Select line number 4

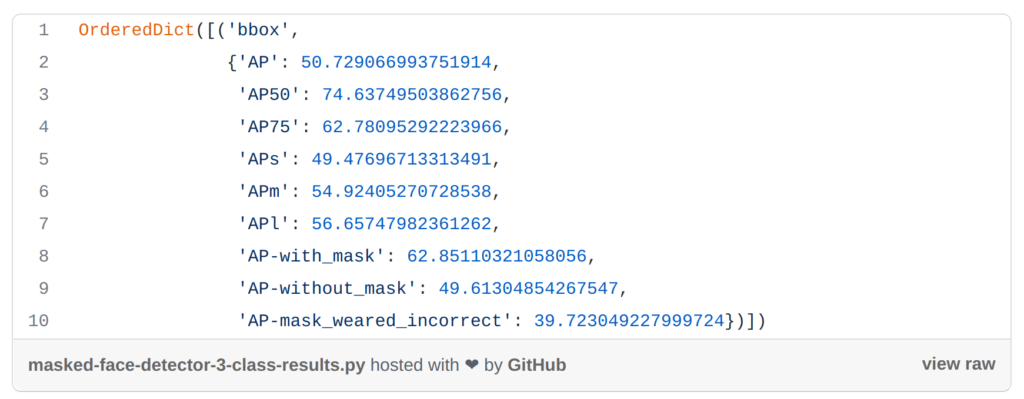click(43, 127)
